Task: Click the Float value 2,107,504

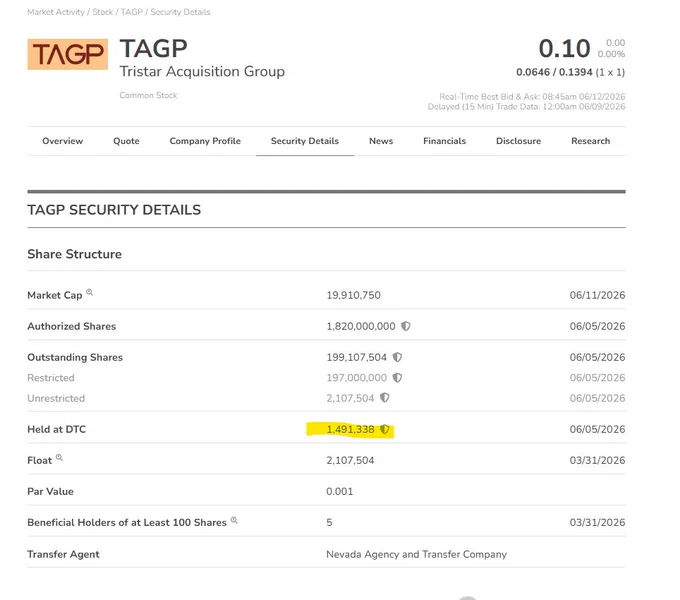Action: pos(350,460)
